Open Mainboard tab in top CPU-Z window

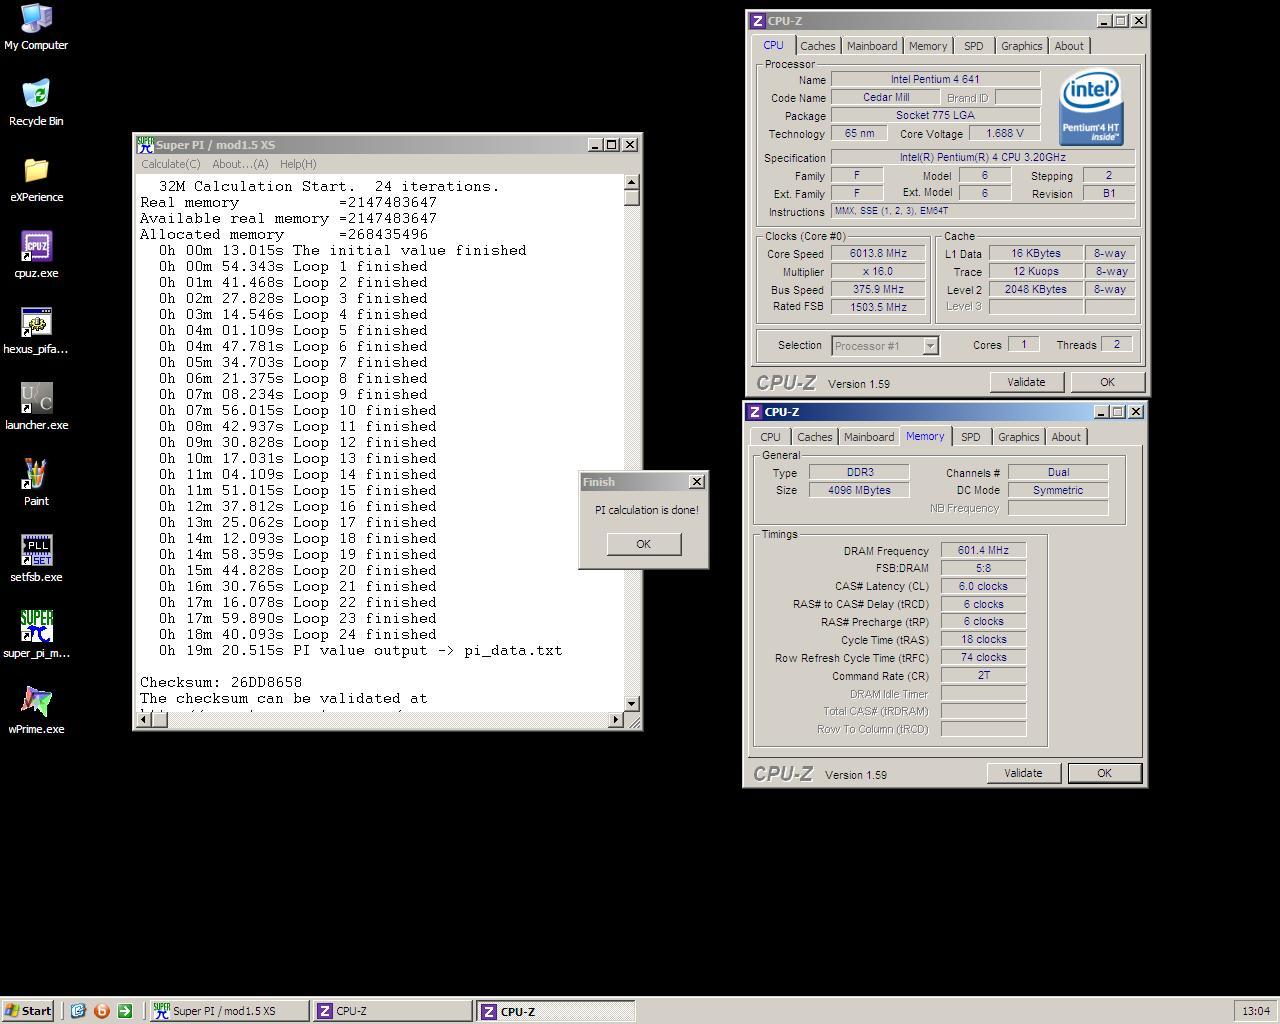tap(872, 46)
